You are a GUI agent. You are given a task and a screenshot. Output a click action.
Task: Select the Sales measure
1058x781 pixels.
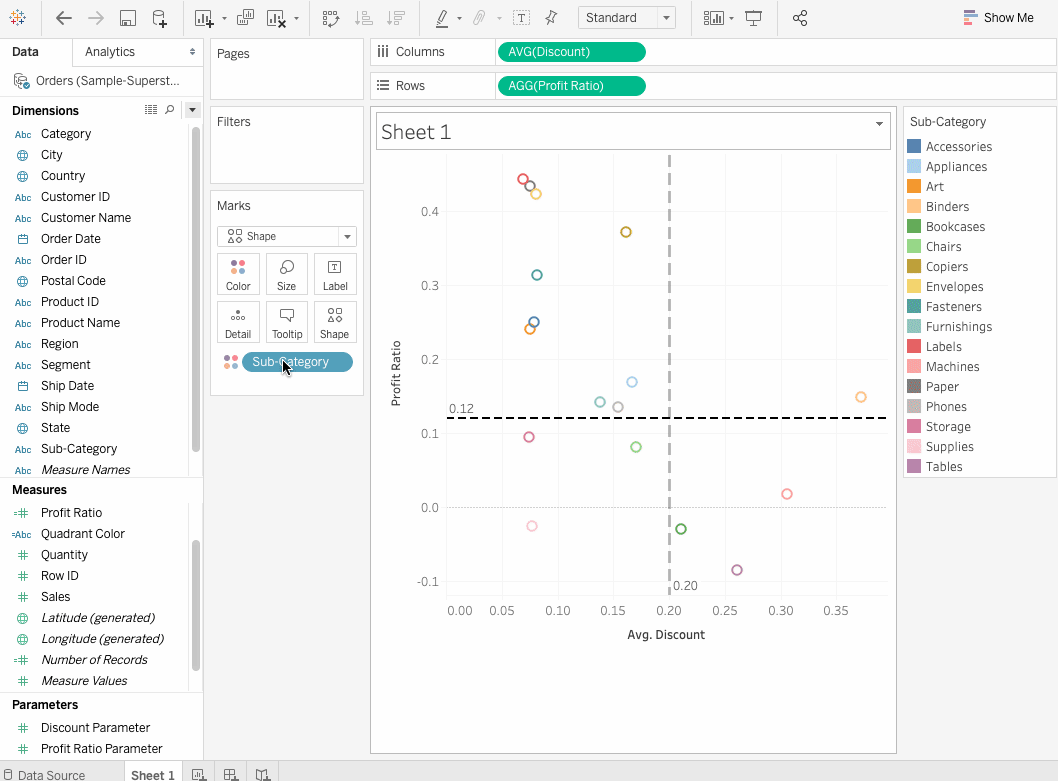[x=55, y=597]
